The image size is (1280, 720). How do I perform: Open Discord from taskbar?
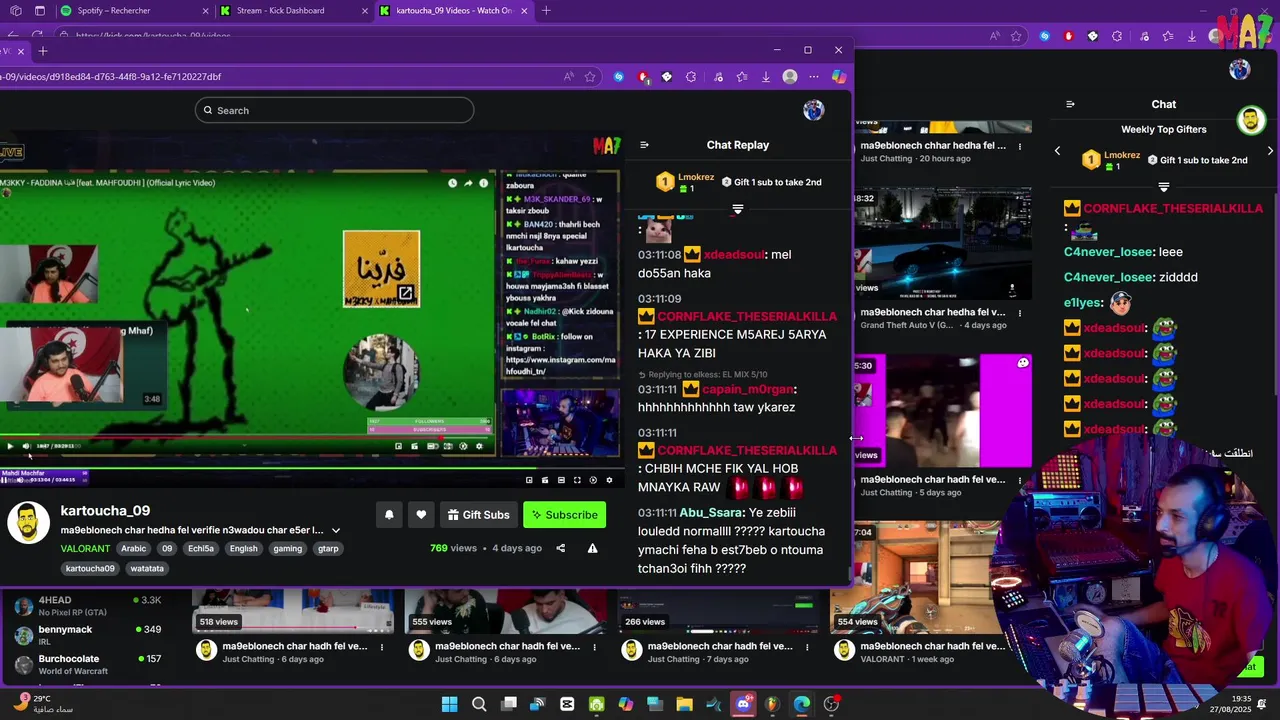point(743,704)
